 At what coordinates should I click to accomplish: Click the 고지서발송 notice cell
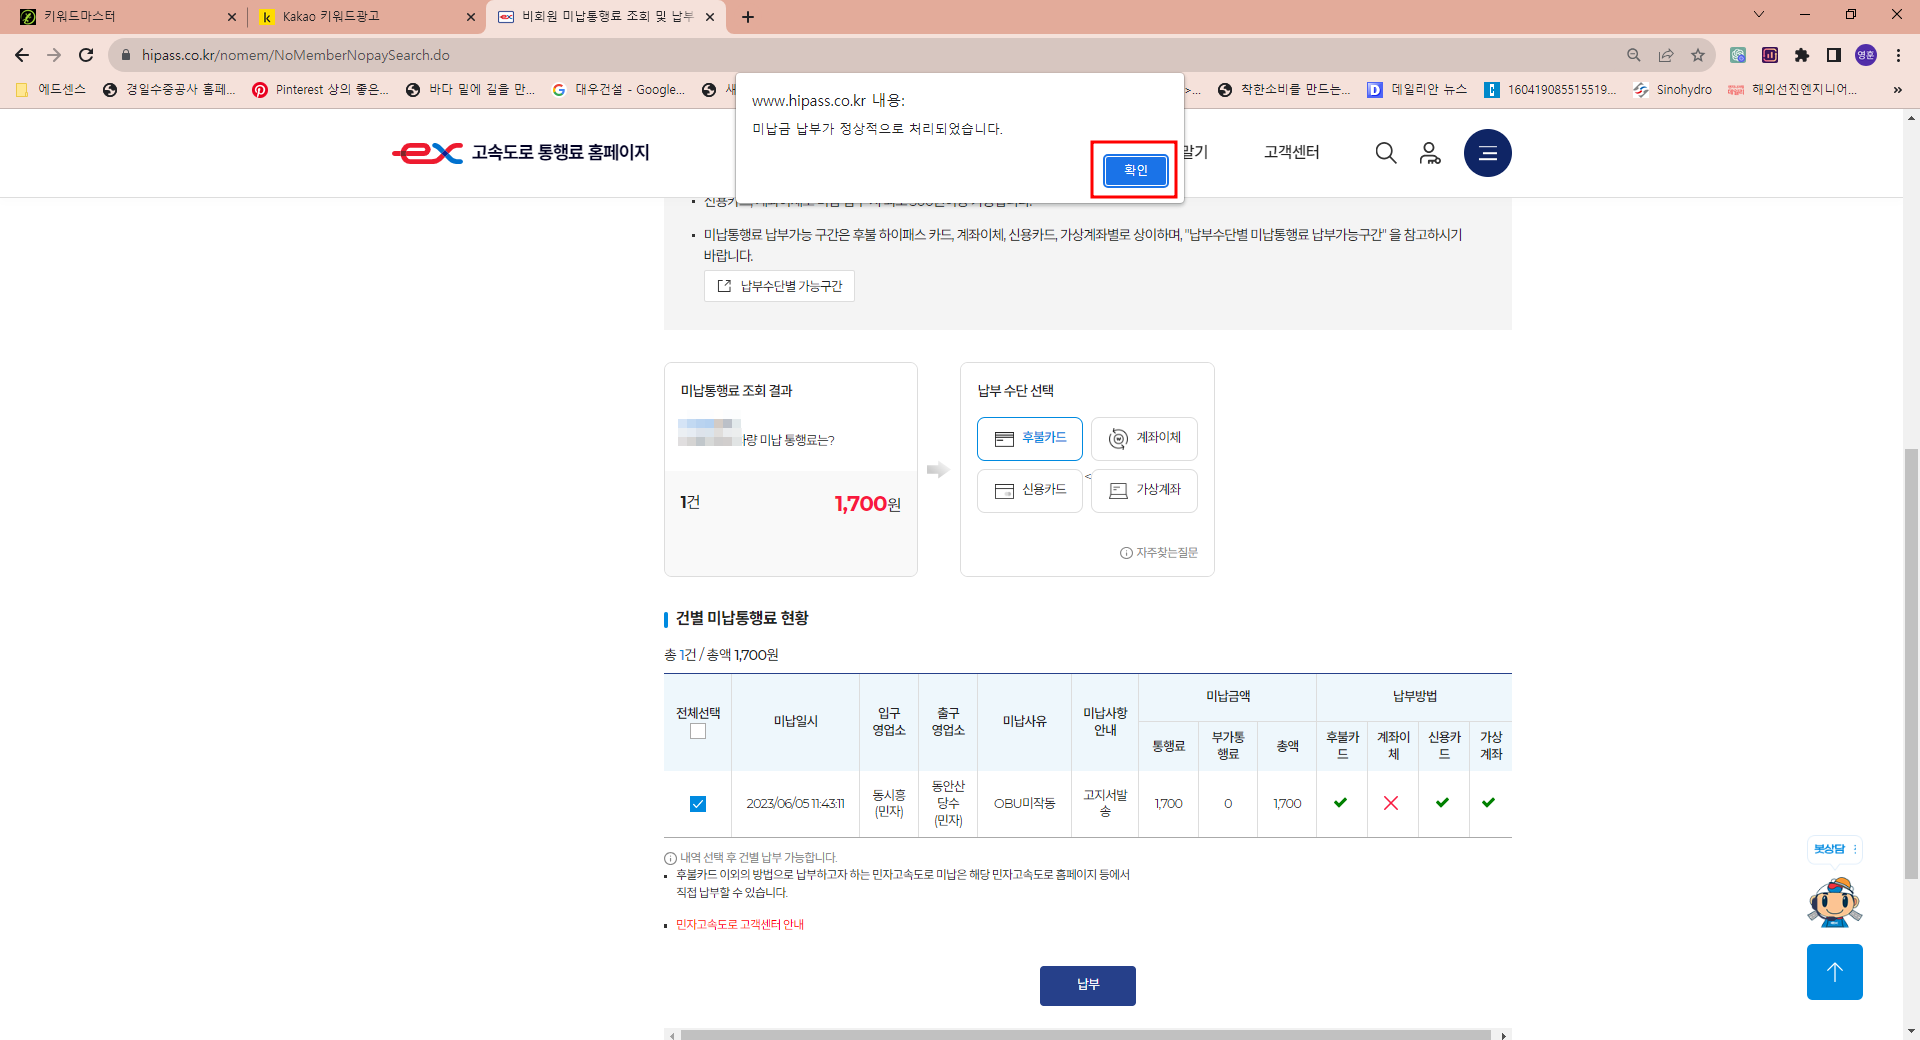tap(1105, 803)
